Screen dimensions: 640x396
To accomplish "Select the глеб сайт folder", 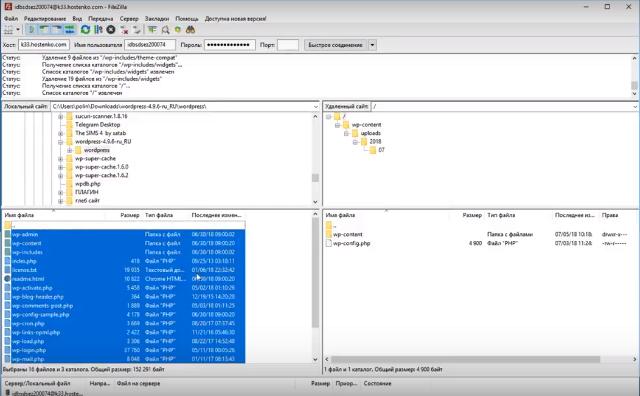I will [x=87, y=201].
